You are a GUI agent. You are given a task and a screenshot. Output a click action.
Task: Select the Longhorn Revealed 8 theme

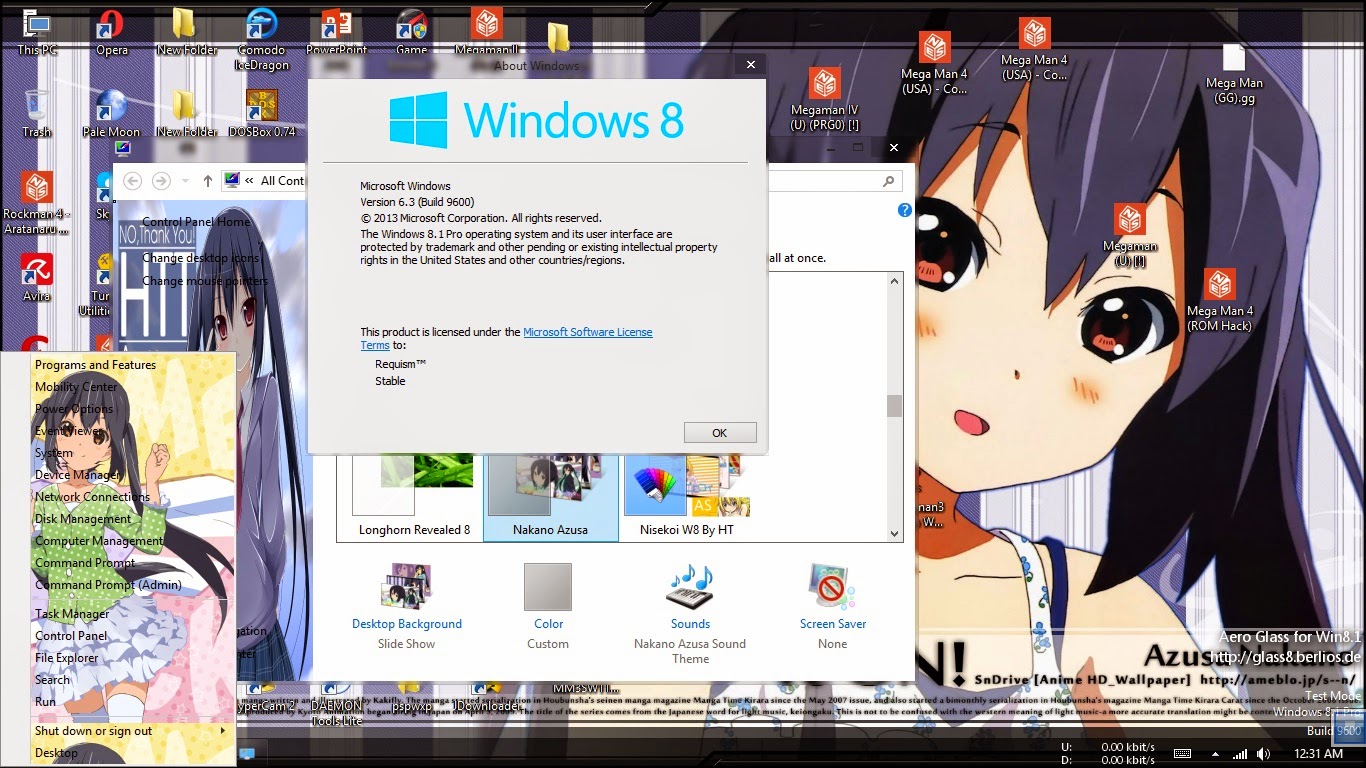click(x=414, y=497)
